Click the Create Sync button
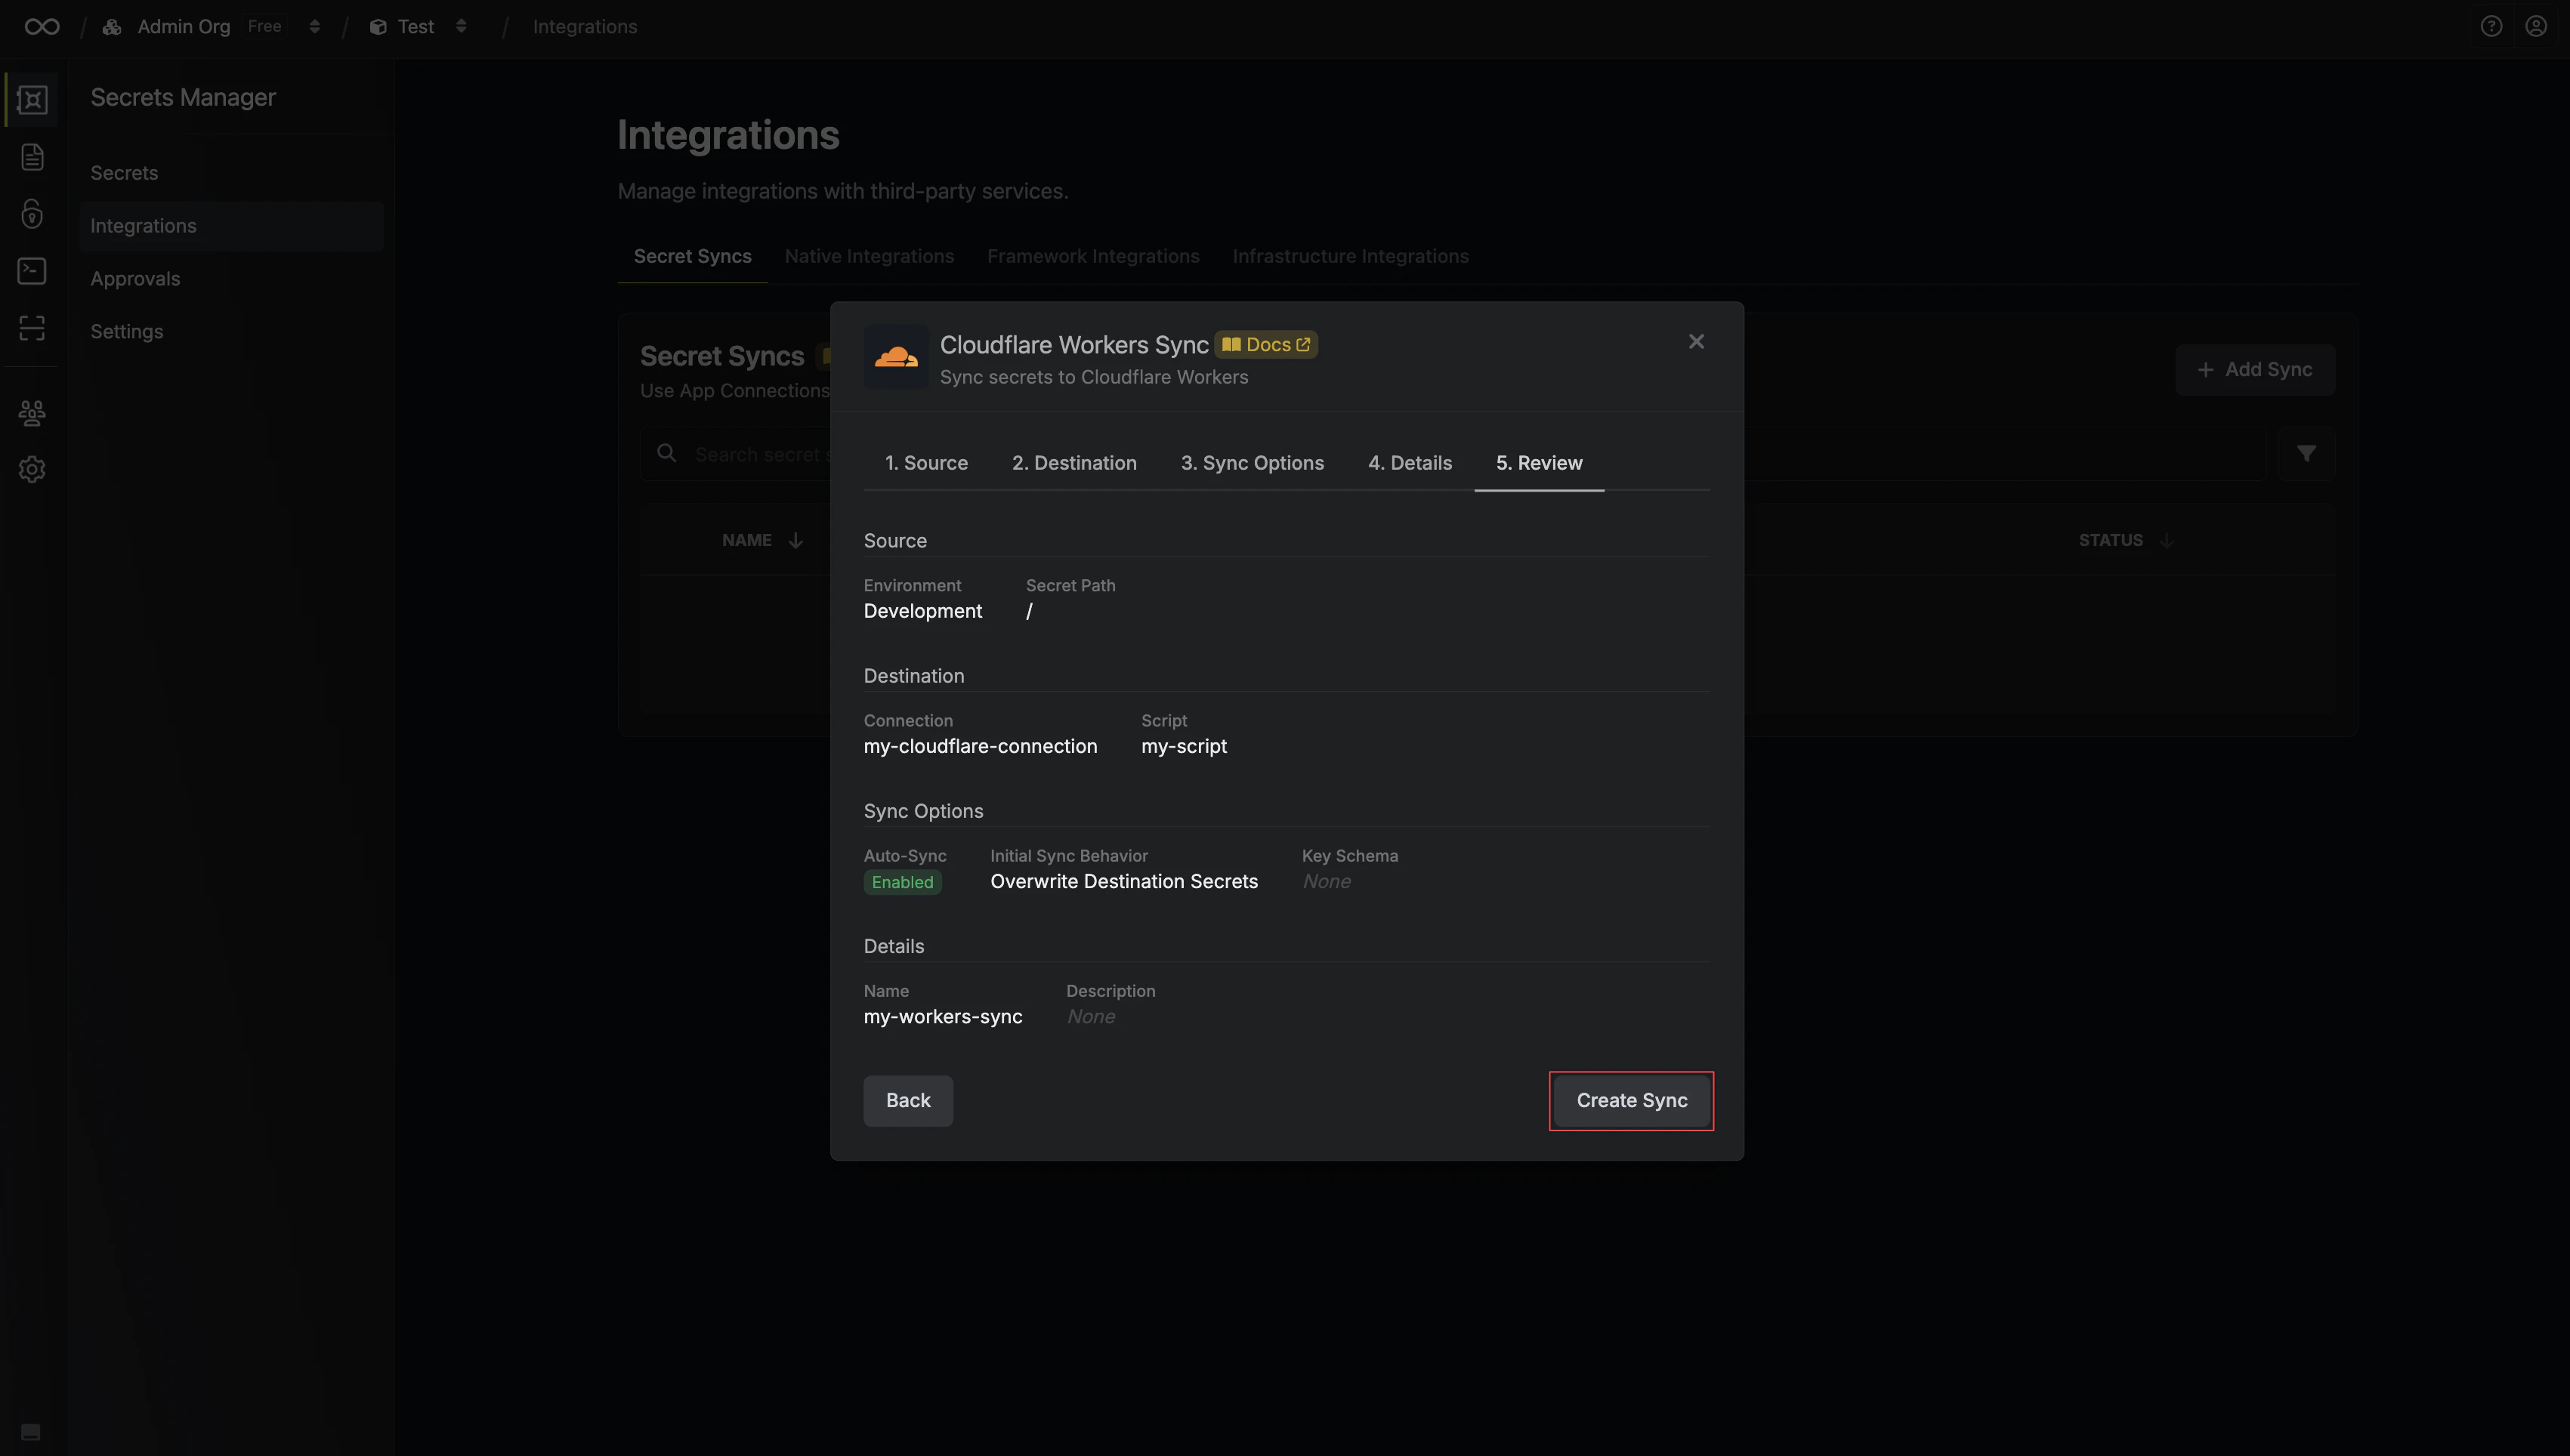 pos(1632,1101)
